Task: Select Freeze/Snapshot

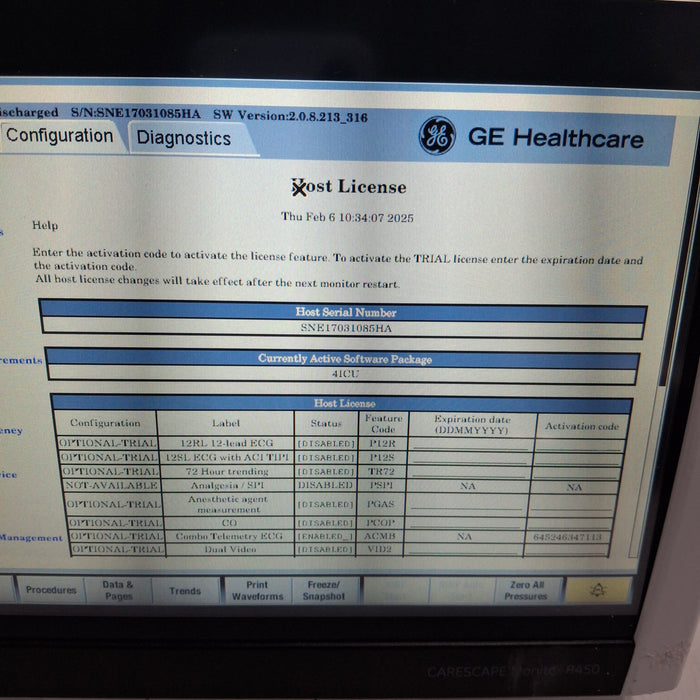Action: [324, 591]
